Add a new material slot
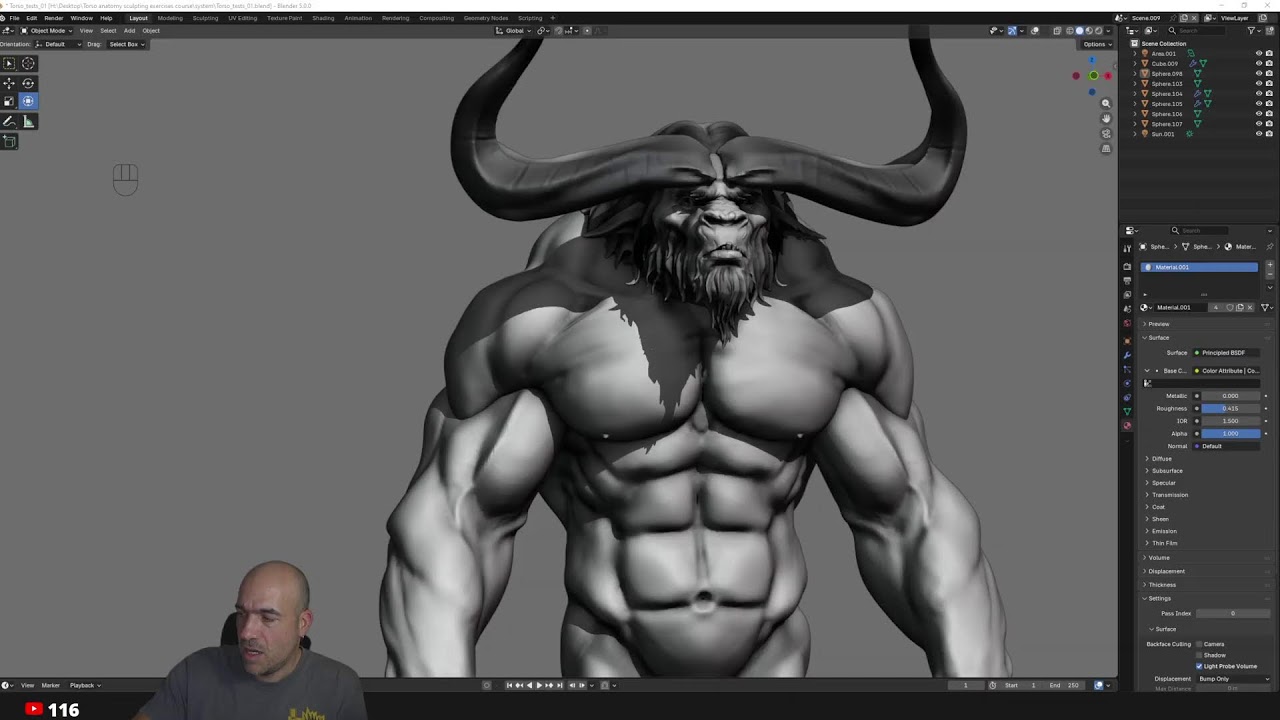This screenshot has width=1280, height=720. point(1270,265)
